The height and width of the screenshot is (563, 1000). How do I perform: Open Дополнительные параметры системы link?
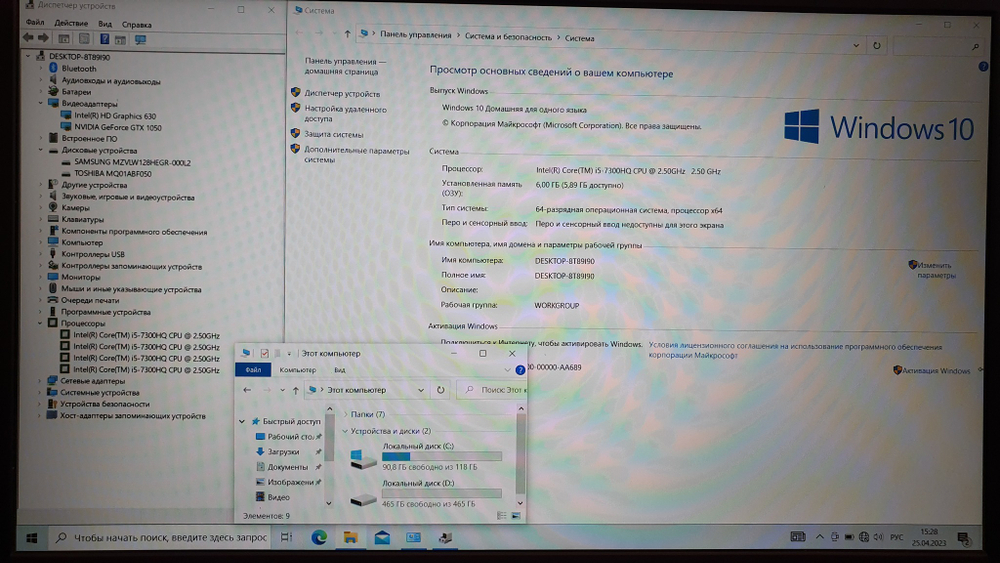(x=357, y=156)
